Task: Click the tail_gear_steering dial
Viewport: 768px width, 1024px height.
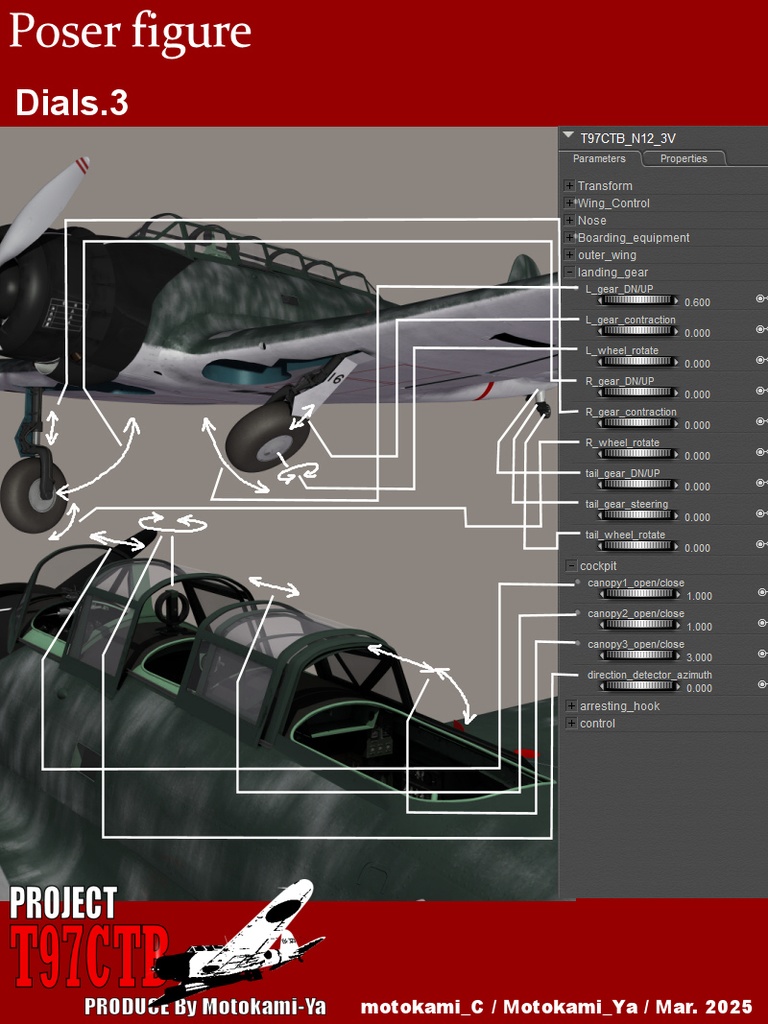Action: 637,515
